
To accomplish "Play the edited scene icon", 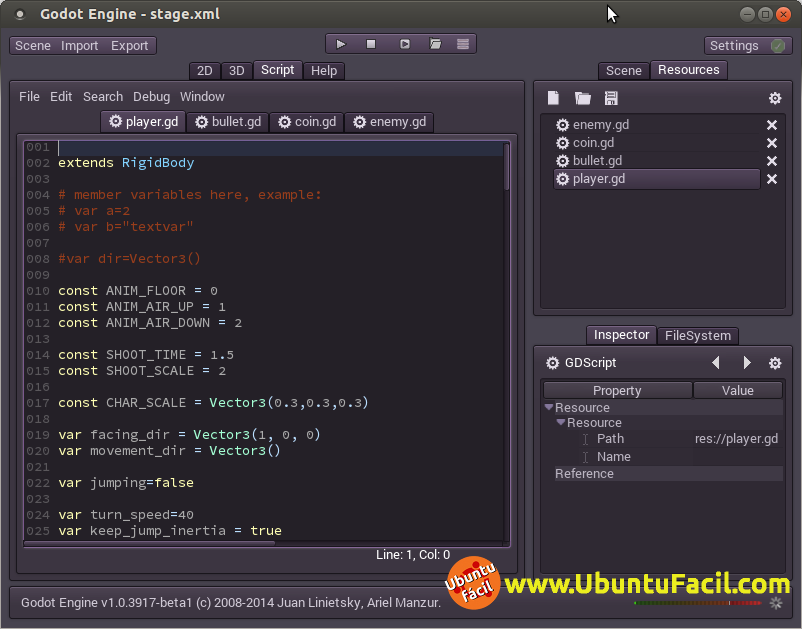I will point(405,44).
